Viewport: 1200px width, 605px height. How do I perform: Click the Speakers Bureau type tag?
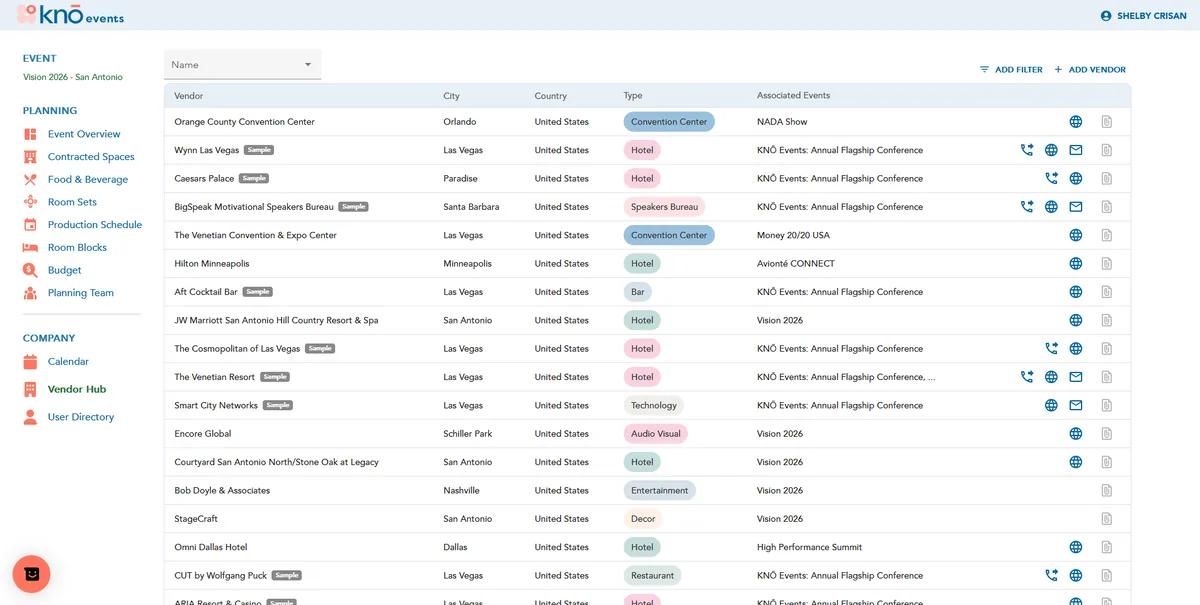[664, 207]
